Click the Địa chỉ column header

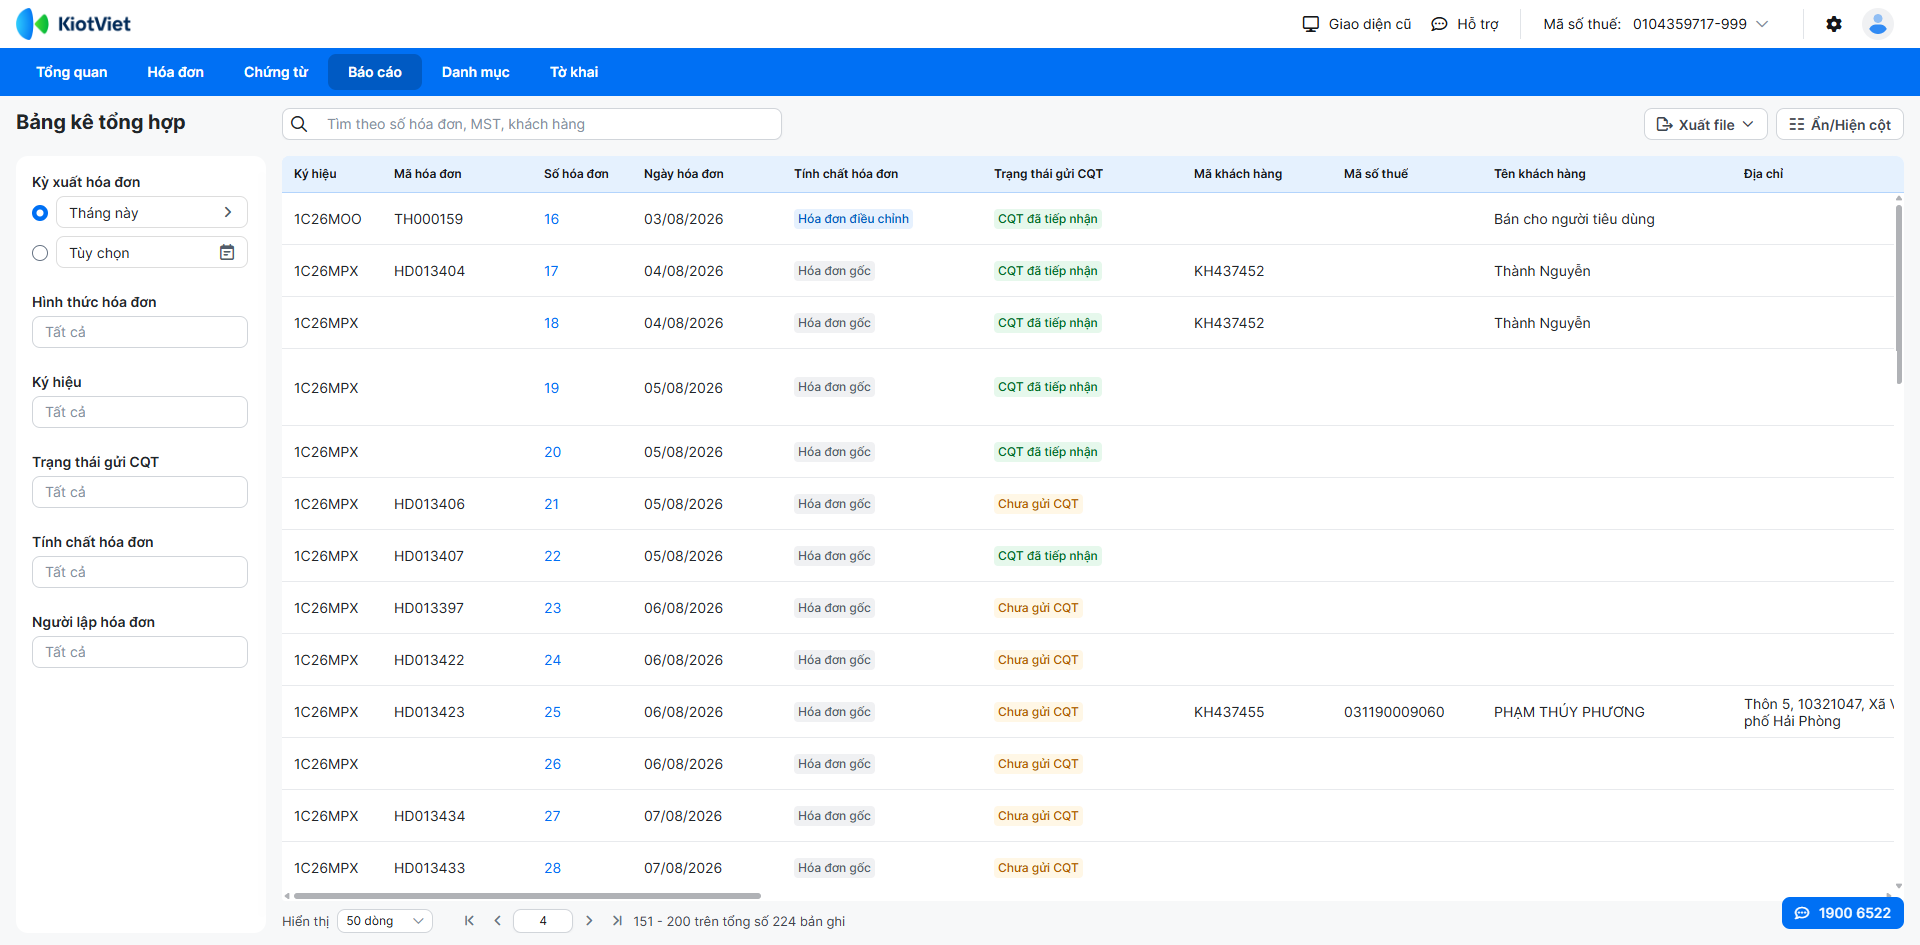click(1763, 174)
